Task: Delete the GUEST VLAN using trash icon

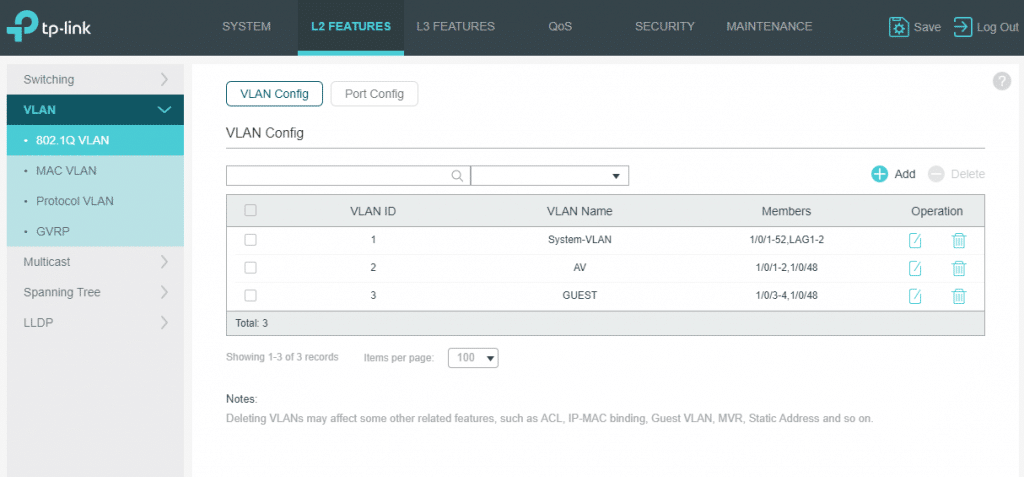Action: click(958, 296)
